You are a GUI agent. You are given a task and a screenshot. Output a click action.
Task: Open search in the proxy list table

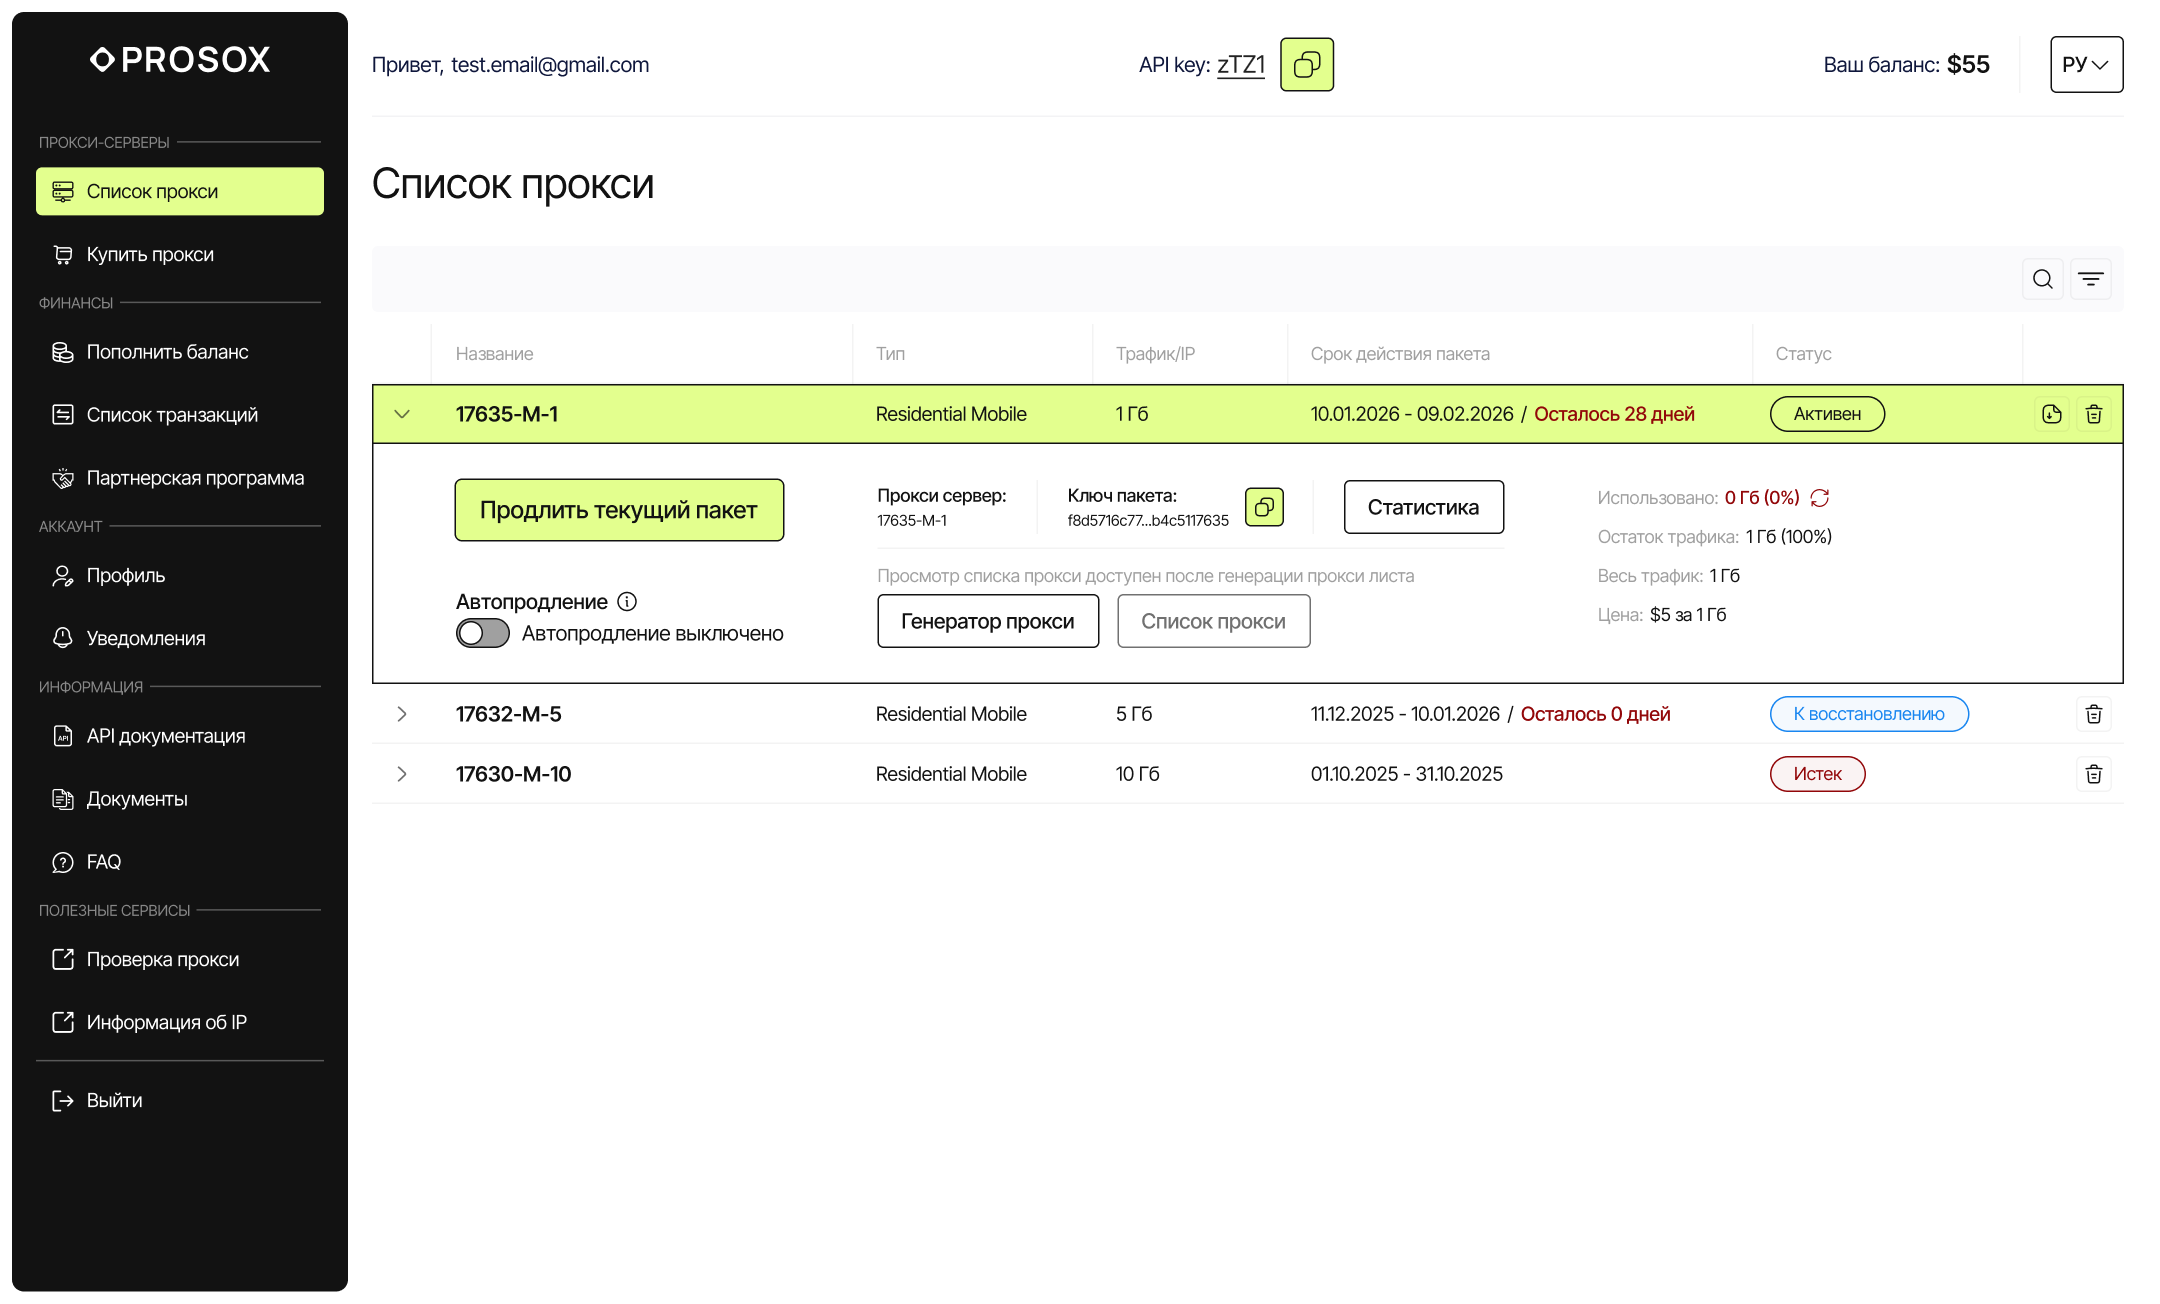click(2042, 279)
